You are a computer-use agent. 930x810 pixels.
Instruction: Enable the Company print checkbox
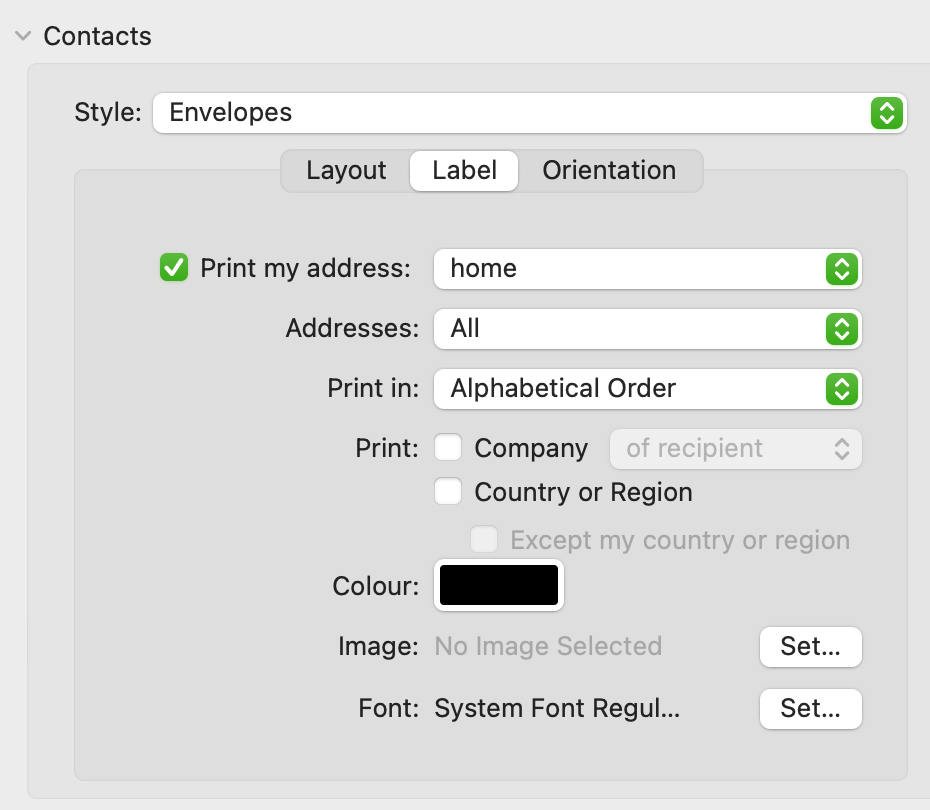[x=448, y=447]
